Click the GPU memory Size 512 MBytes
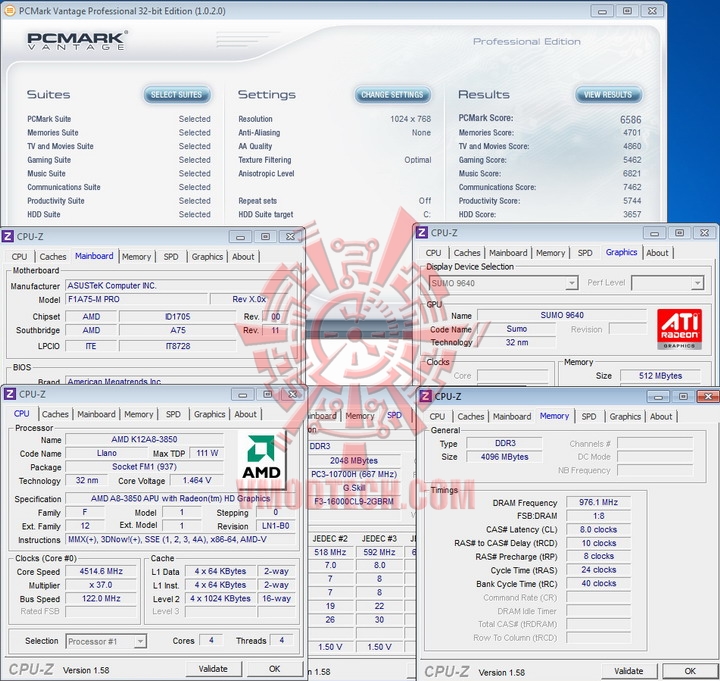Screen dimensions: 720x681 [x=660, y=376]
